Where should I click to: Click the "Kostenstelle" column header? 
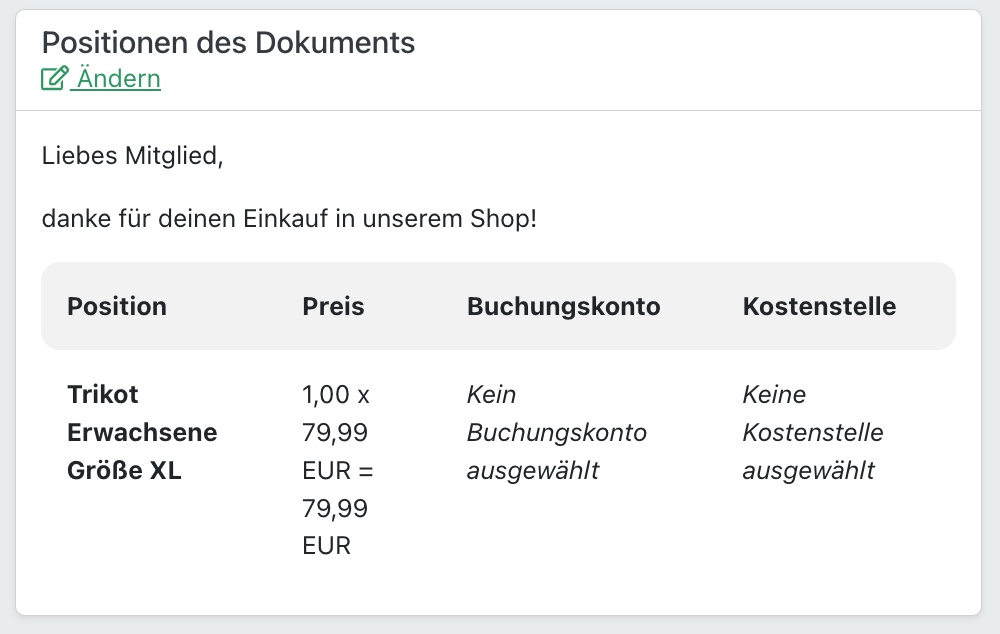pos(819,306)
